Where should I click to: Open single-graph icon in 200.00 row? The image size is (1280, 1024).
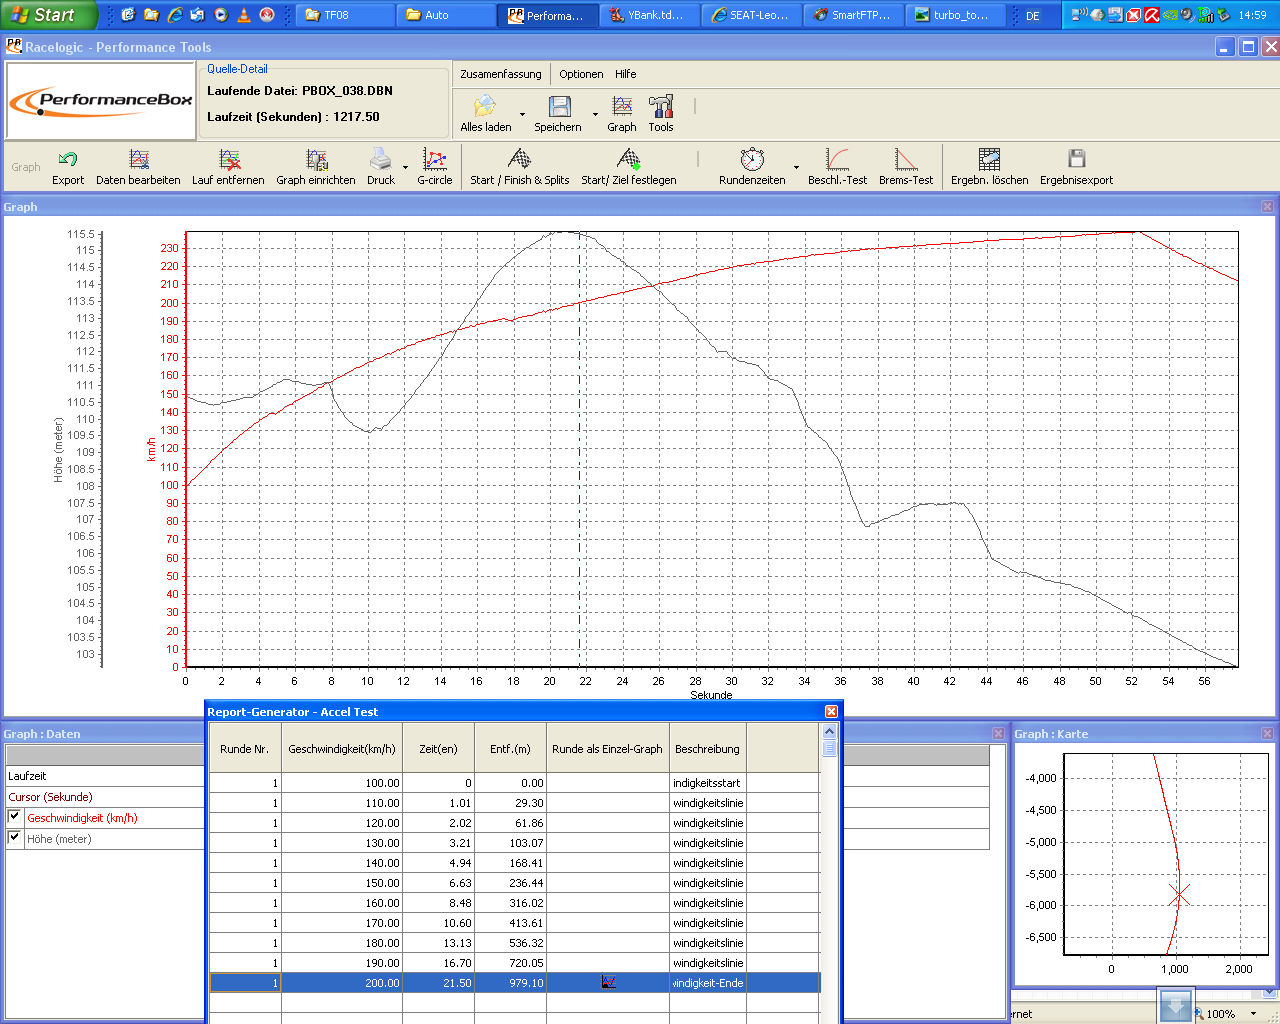[608, 983]
